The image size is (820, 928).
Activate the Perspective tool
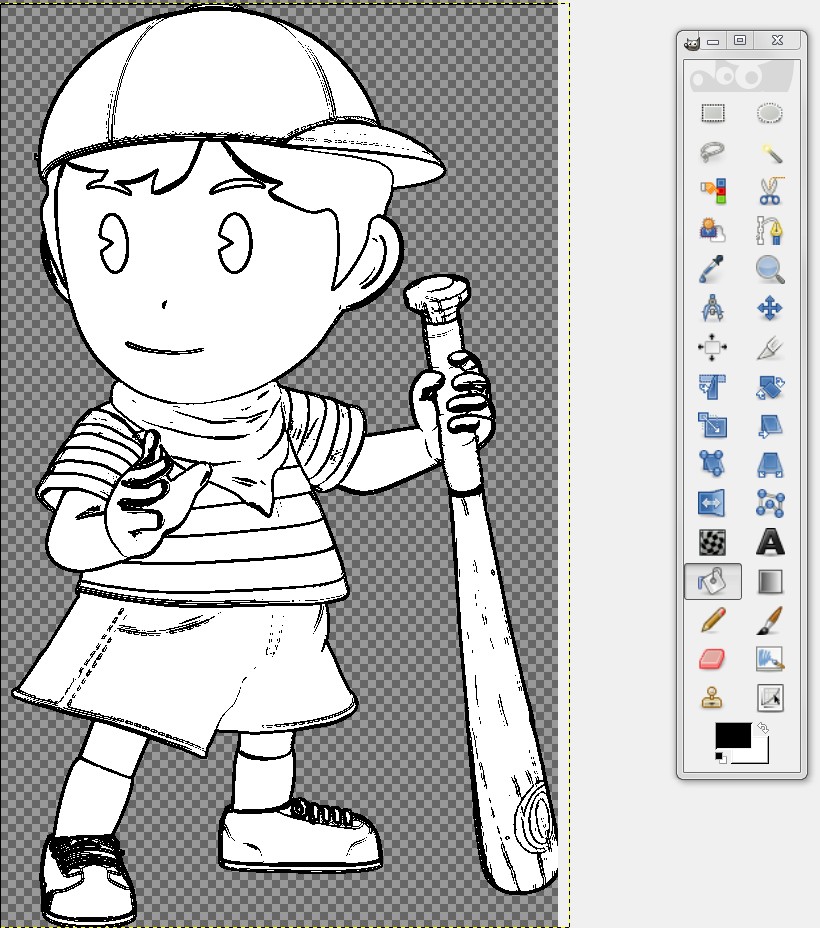pos(769,465)
